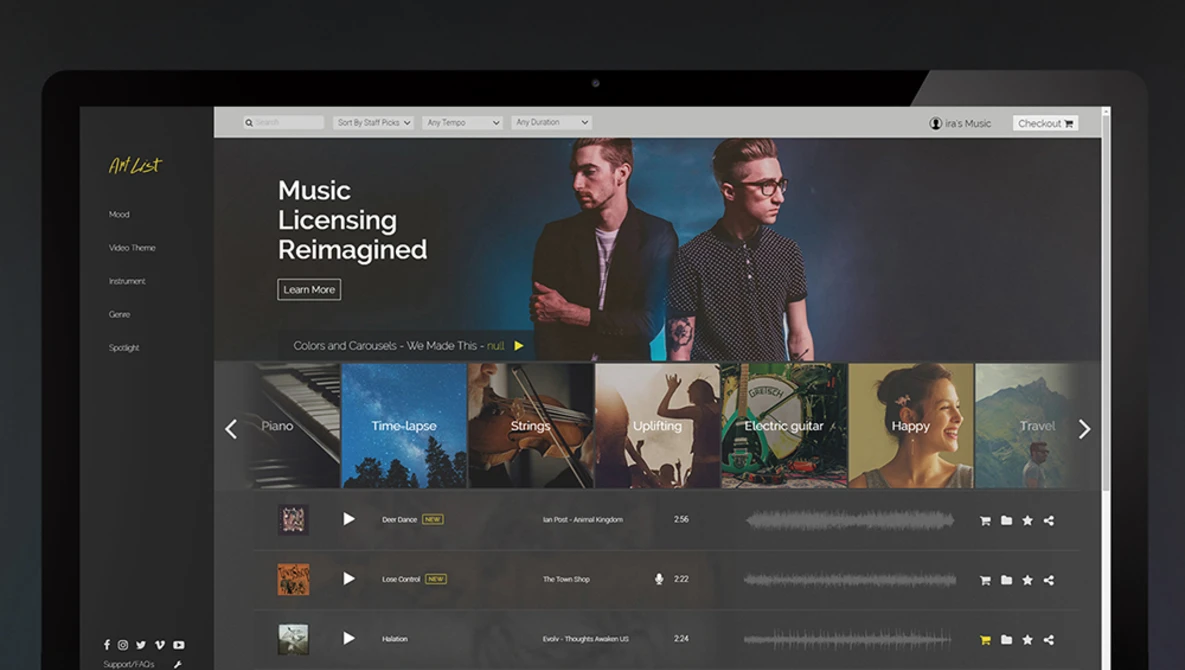This screenshot has height=670, width=1185.
Task: Click the Lose Control album cover
Action: point(293,579)
